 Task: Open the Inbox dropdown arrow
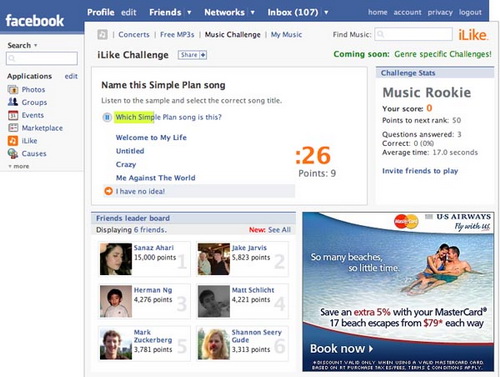(x=326, y=13)
